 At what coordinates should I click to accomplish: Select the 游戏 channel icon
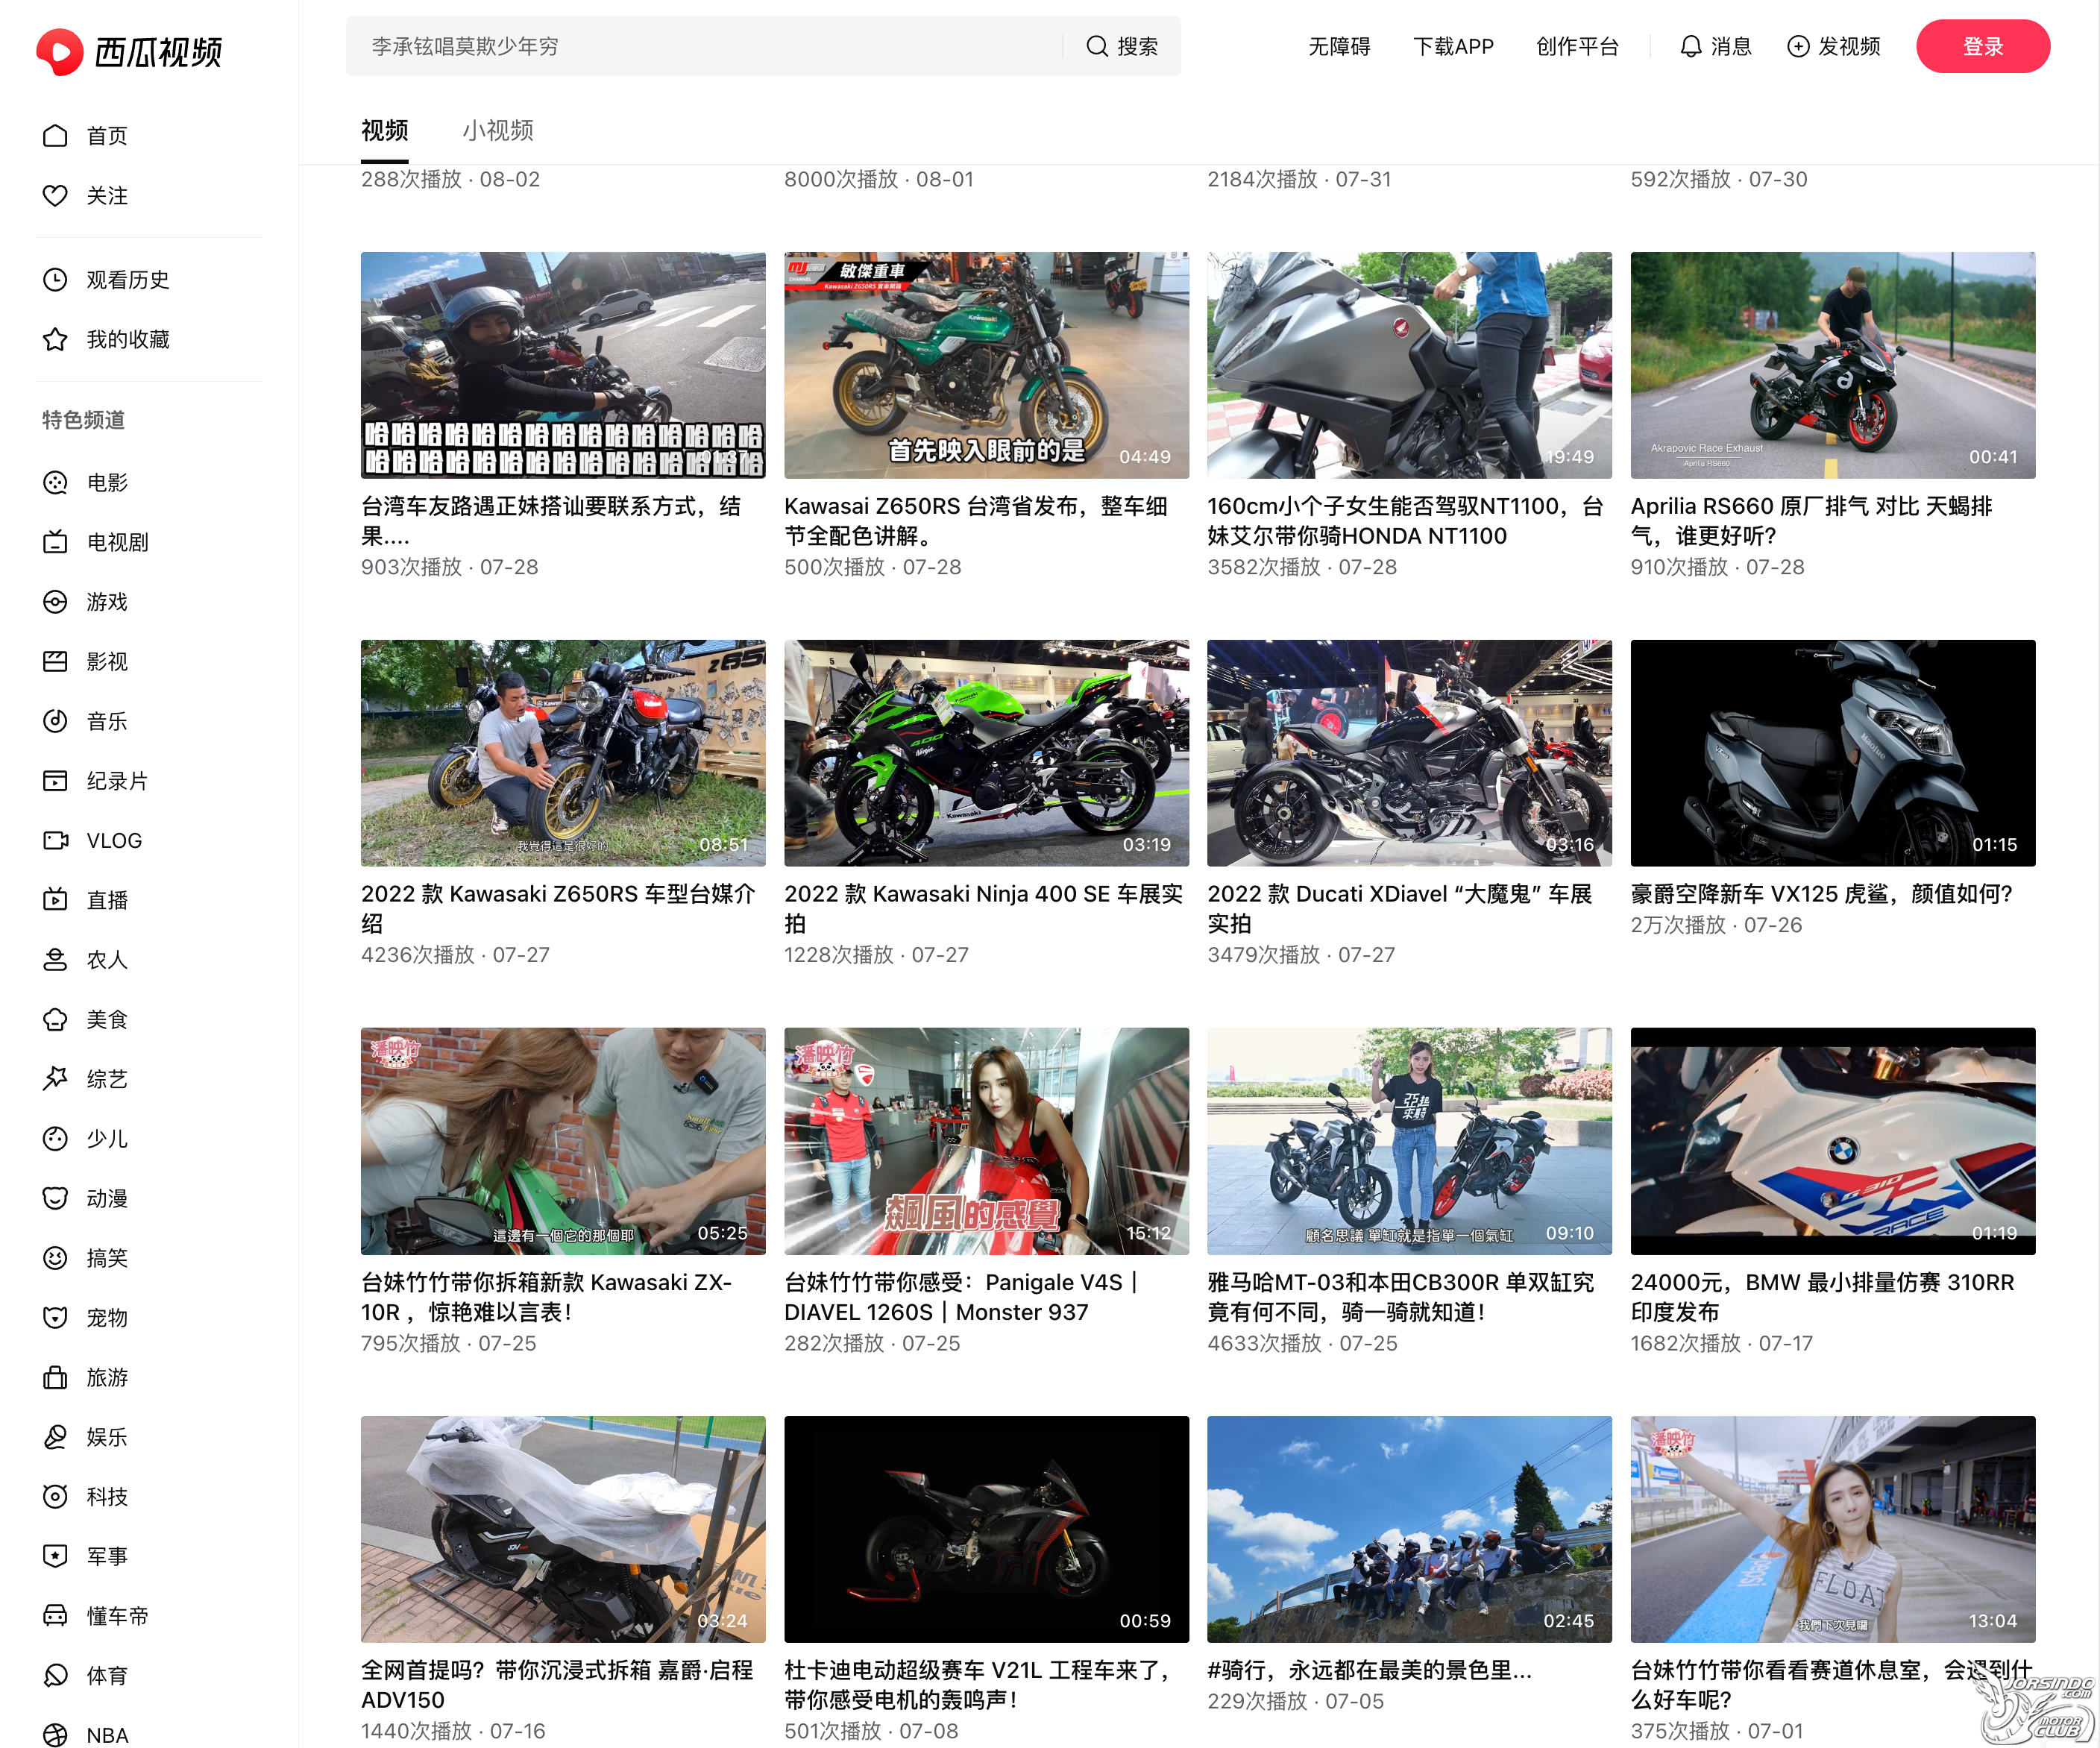tap(55, 602)
